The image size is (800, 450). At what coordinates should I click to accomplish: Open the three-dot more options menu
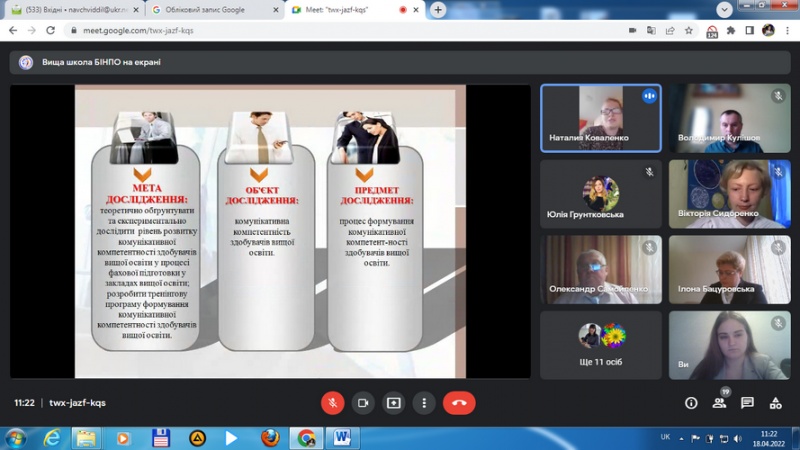(424, 403)
